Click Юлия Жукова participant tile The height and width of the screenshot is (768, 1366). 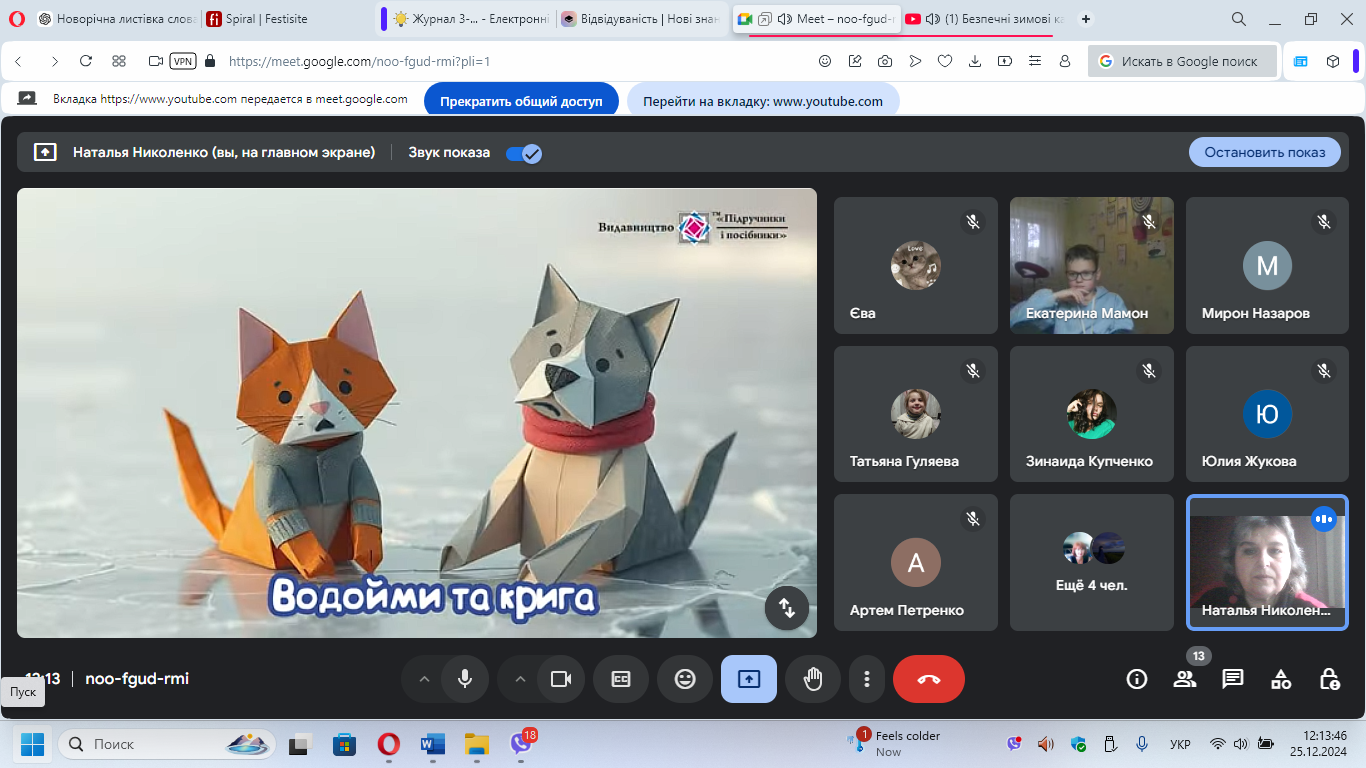tap(1268, 414)
